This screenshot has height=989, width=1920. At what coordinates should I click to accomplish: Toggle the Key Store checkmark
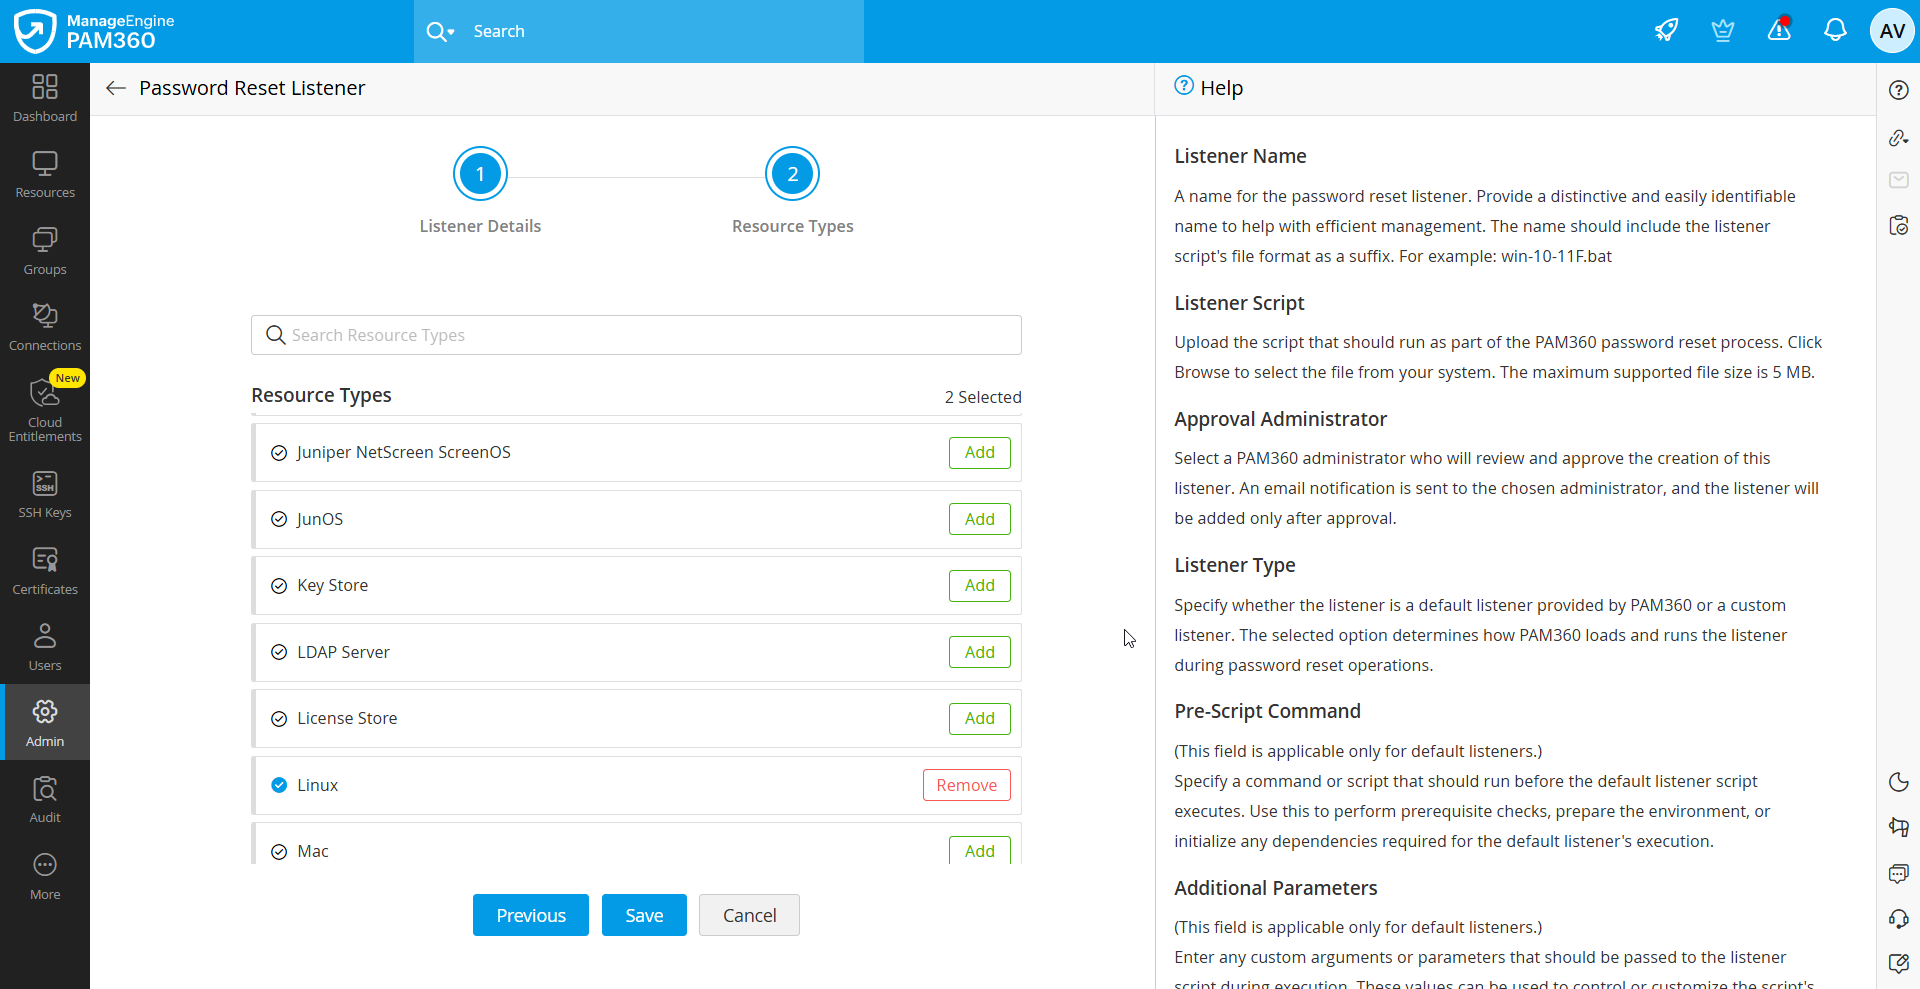pyautogui.click(x=279, y=586)
